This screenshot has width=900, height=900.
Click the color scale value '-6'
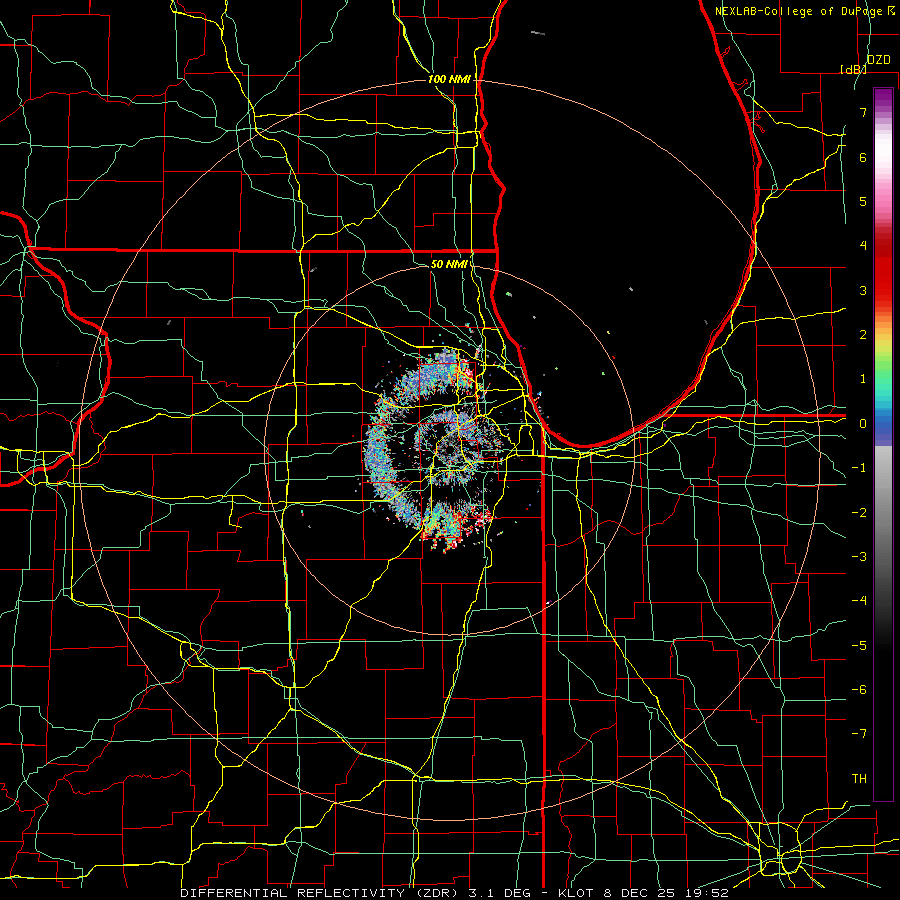(859, 690)
